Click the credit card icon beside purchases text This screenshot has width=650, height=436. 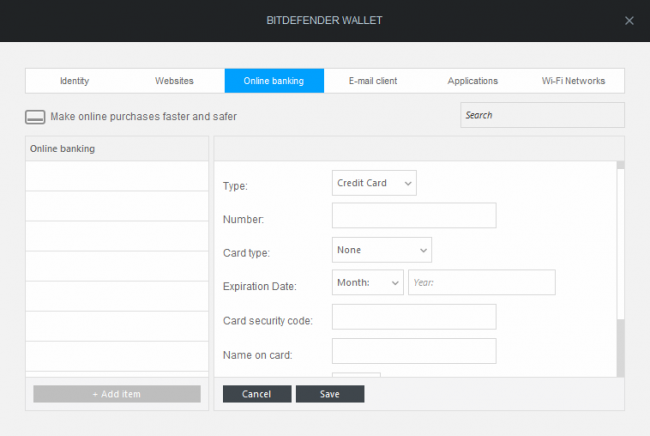coord(35,117)
